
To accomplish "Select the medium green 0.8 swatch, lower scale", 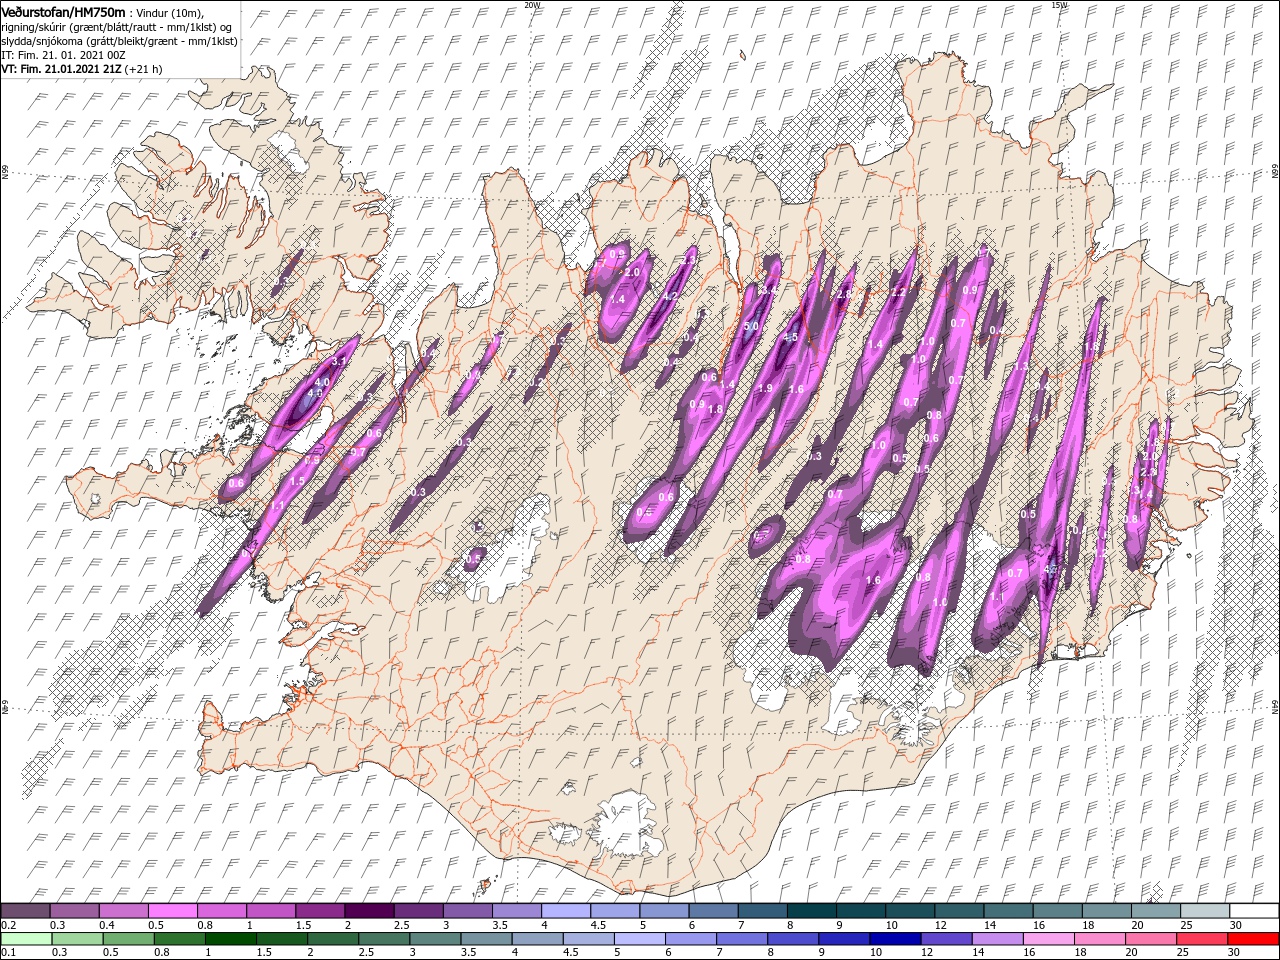I will (x=179, y=939).
